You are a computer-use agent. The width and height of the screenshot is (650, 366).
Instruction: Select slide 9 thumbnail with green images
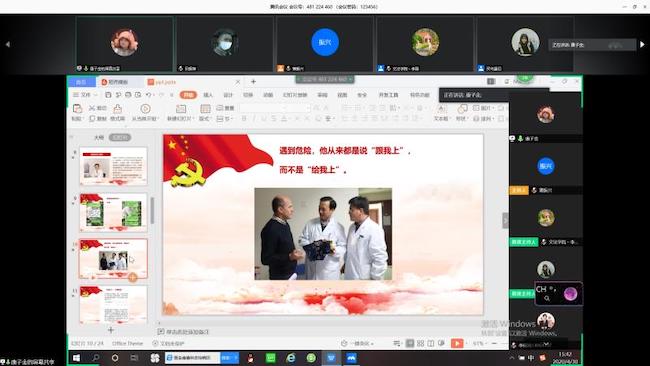pos(113,212)
